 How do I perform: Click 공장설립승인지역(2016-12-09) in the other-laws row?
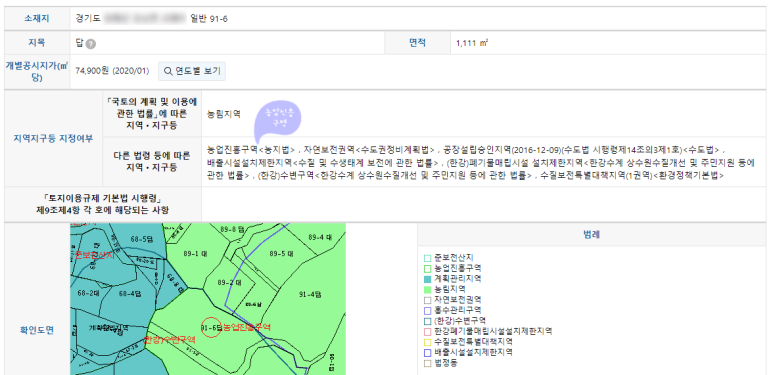501,150
